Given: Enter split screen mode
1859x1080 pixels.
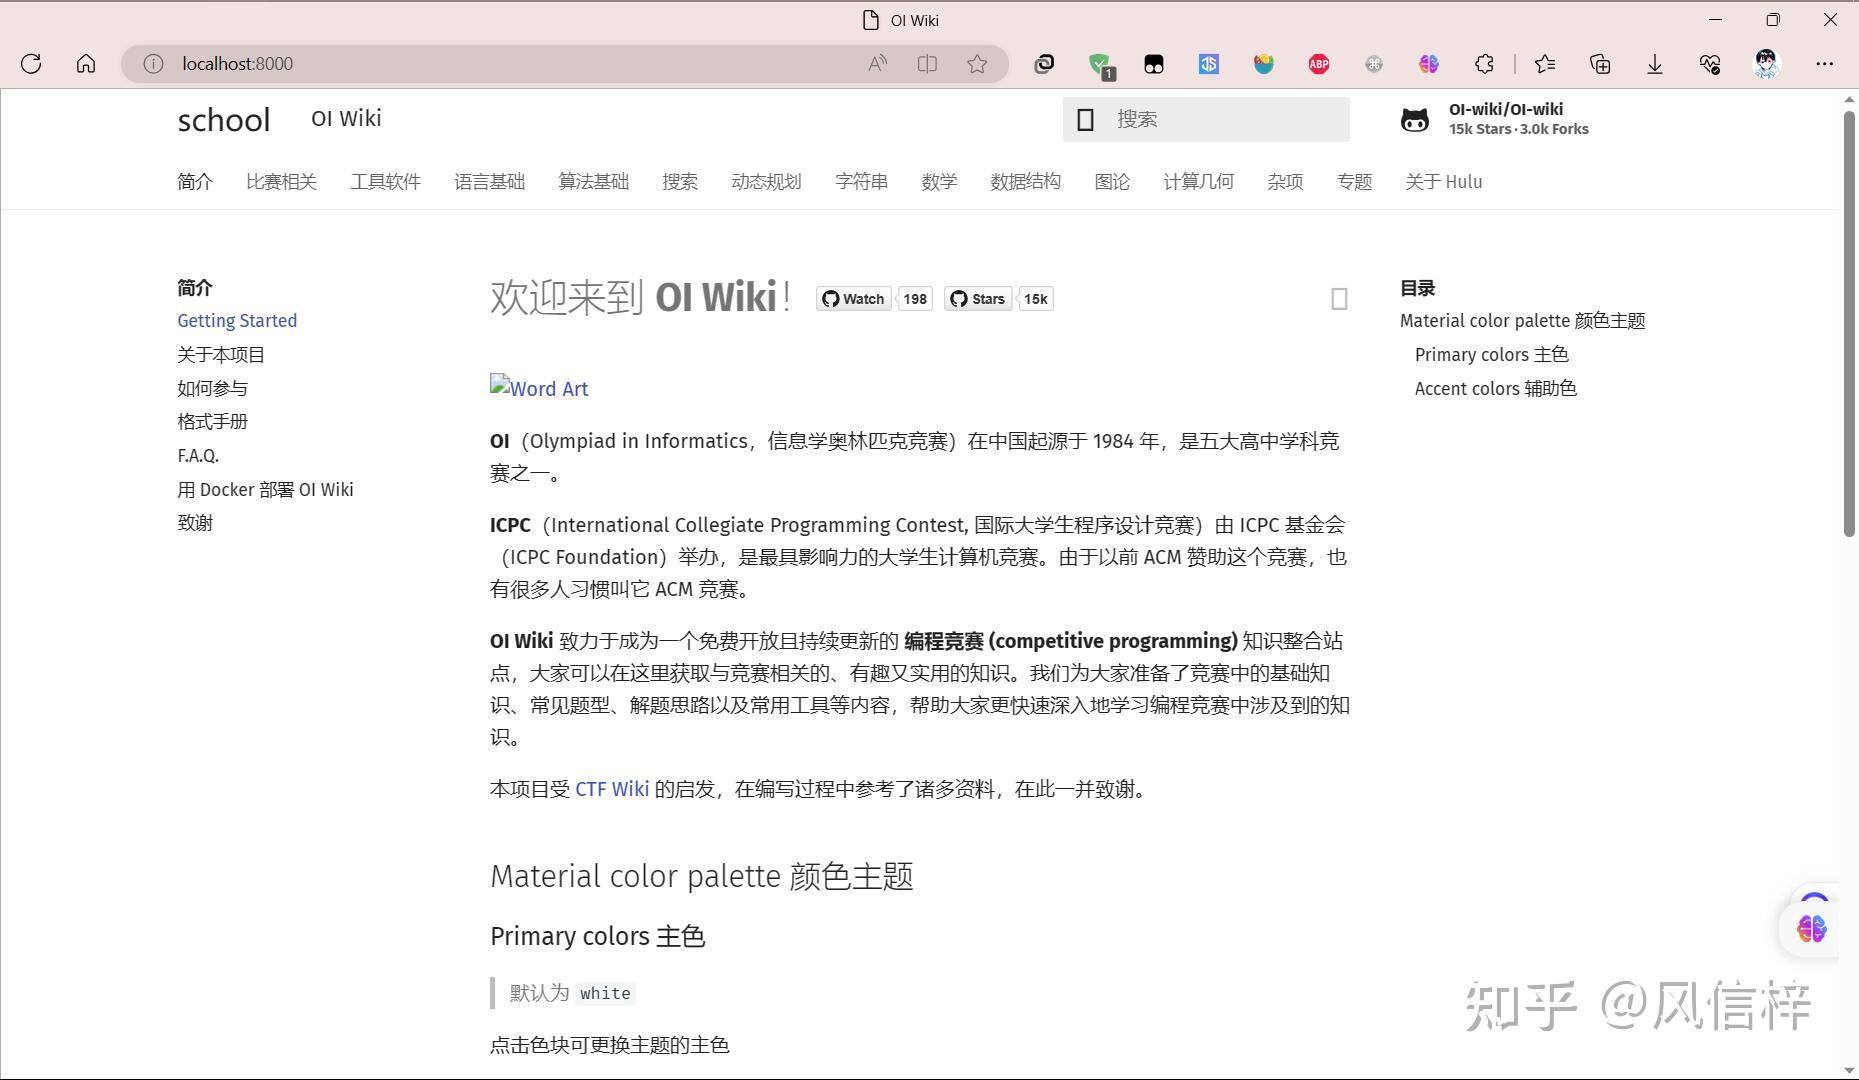Looking at the screenshot, I should 927,63.
